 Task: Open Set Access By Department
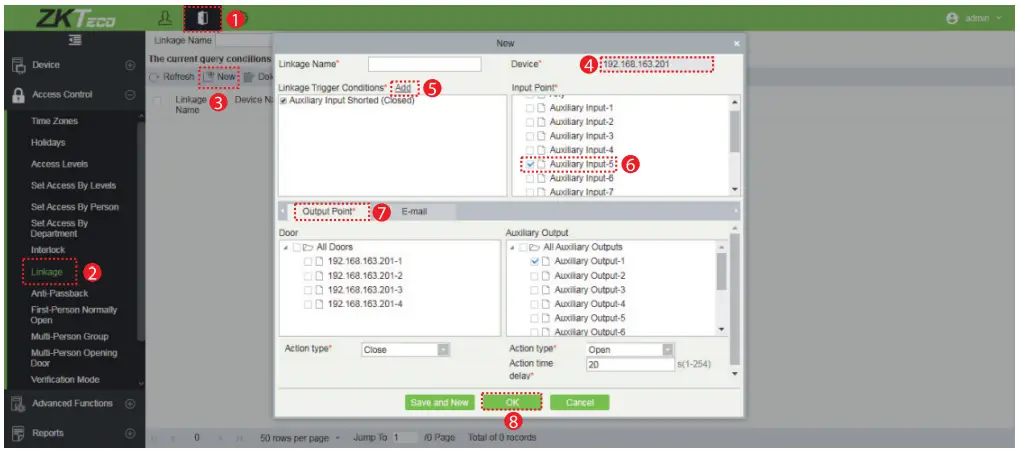59,228
